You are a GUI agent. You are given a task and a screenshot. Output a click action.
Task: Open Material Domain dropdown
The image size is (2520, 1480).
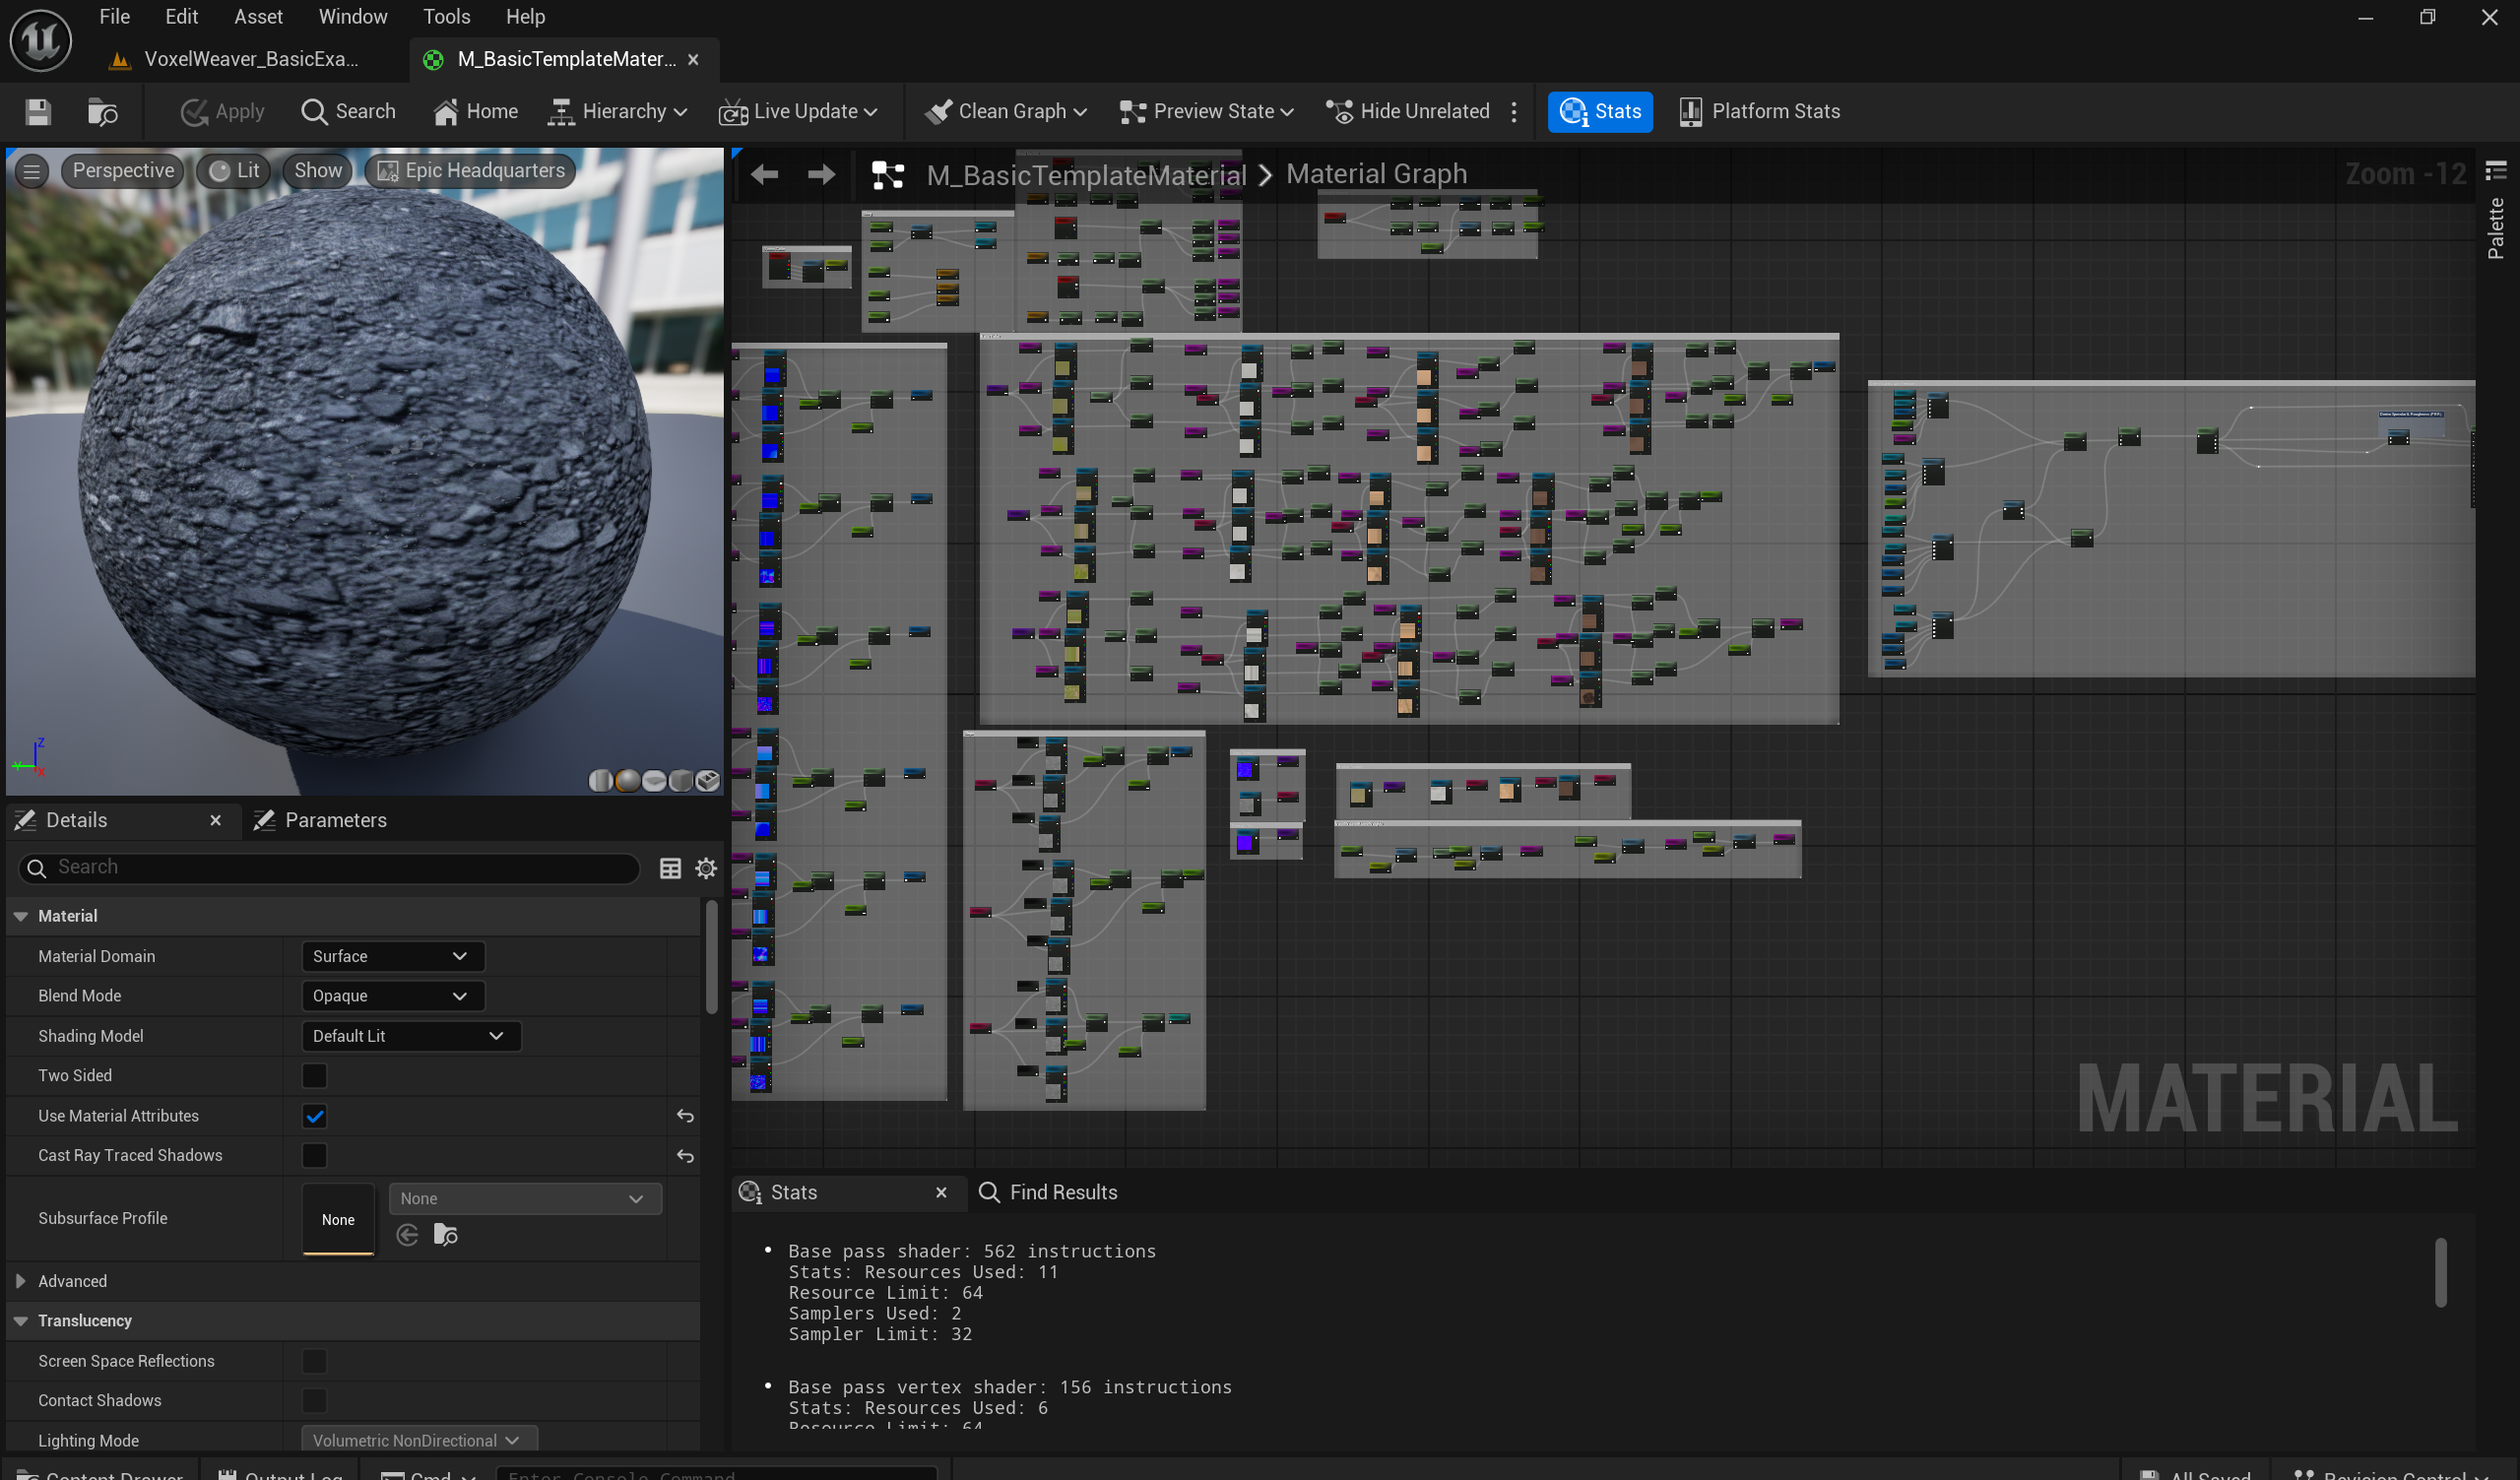point(392,956)
